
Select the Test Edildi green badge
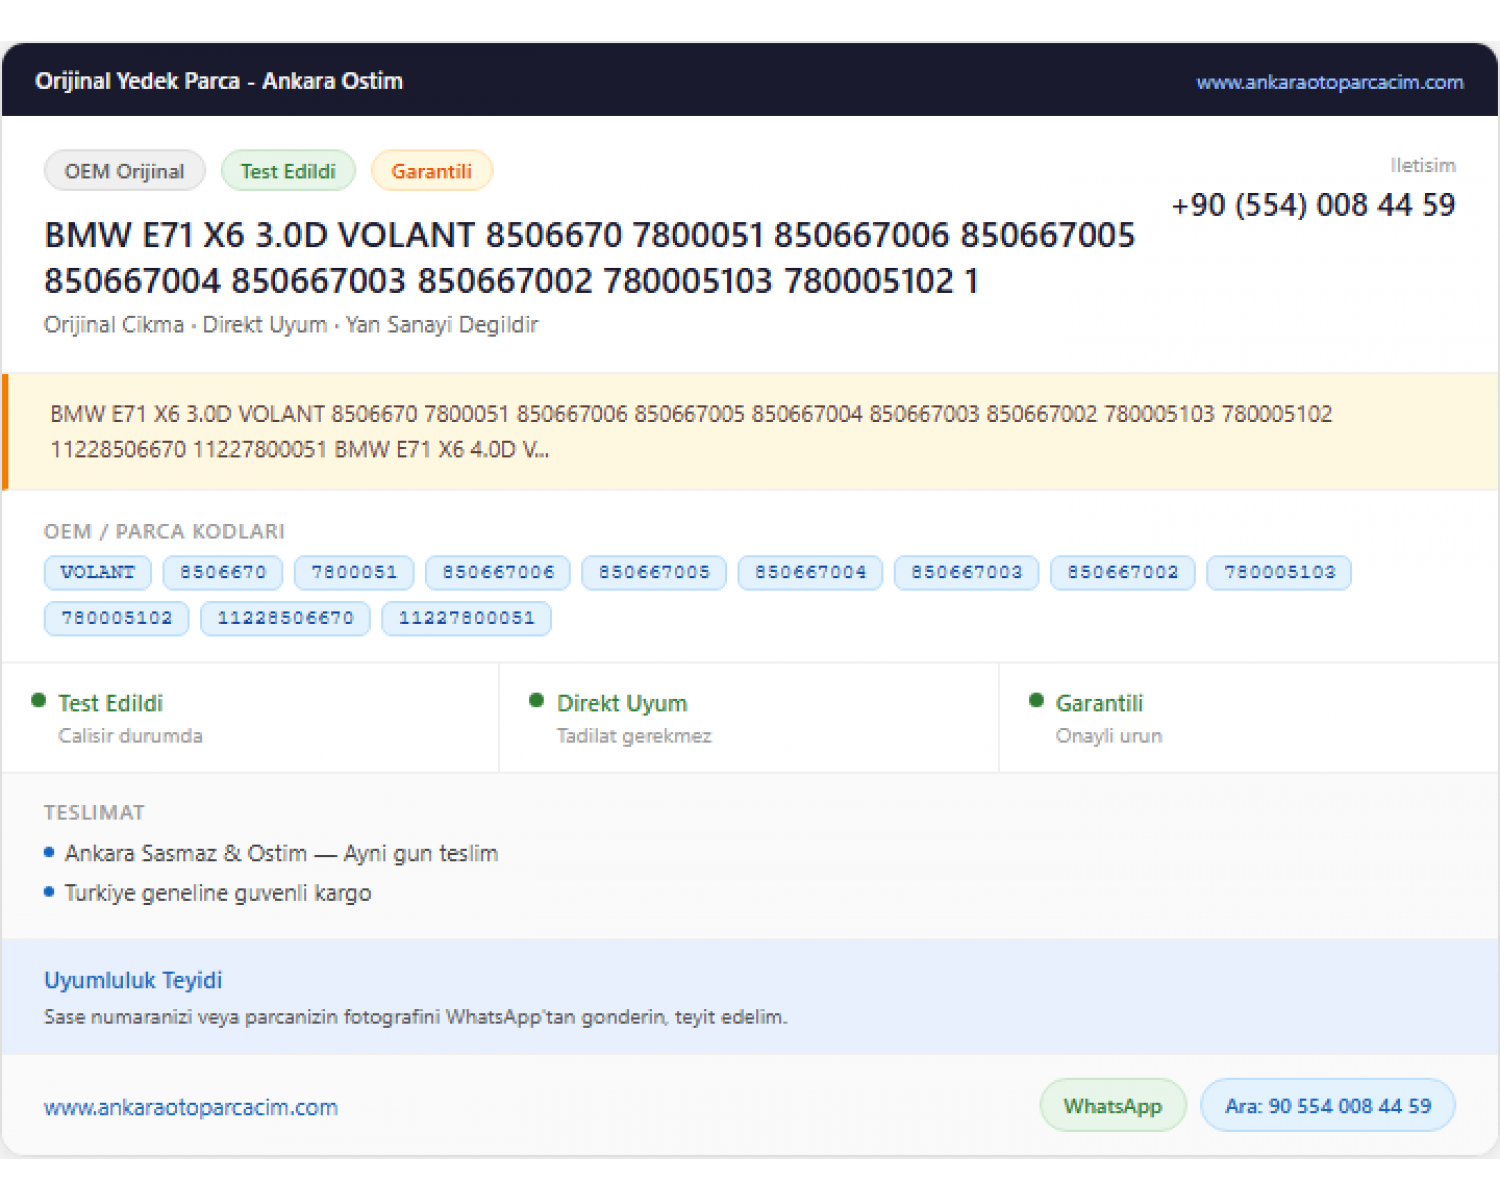tap(288, 171)
